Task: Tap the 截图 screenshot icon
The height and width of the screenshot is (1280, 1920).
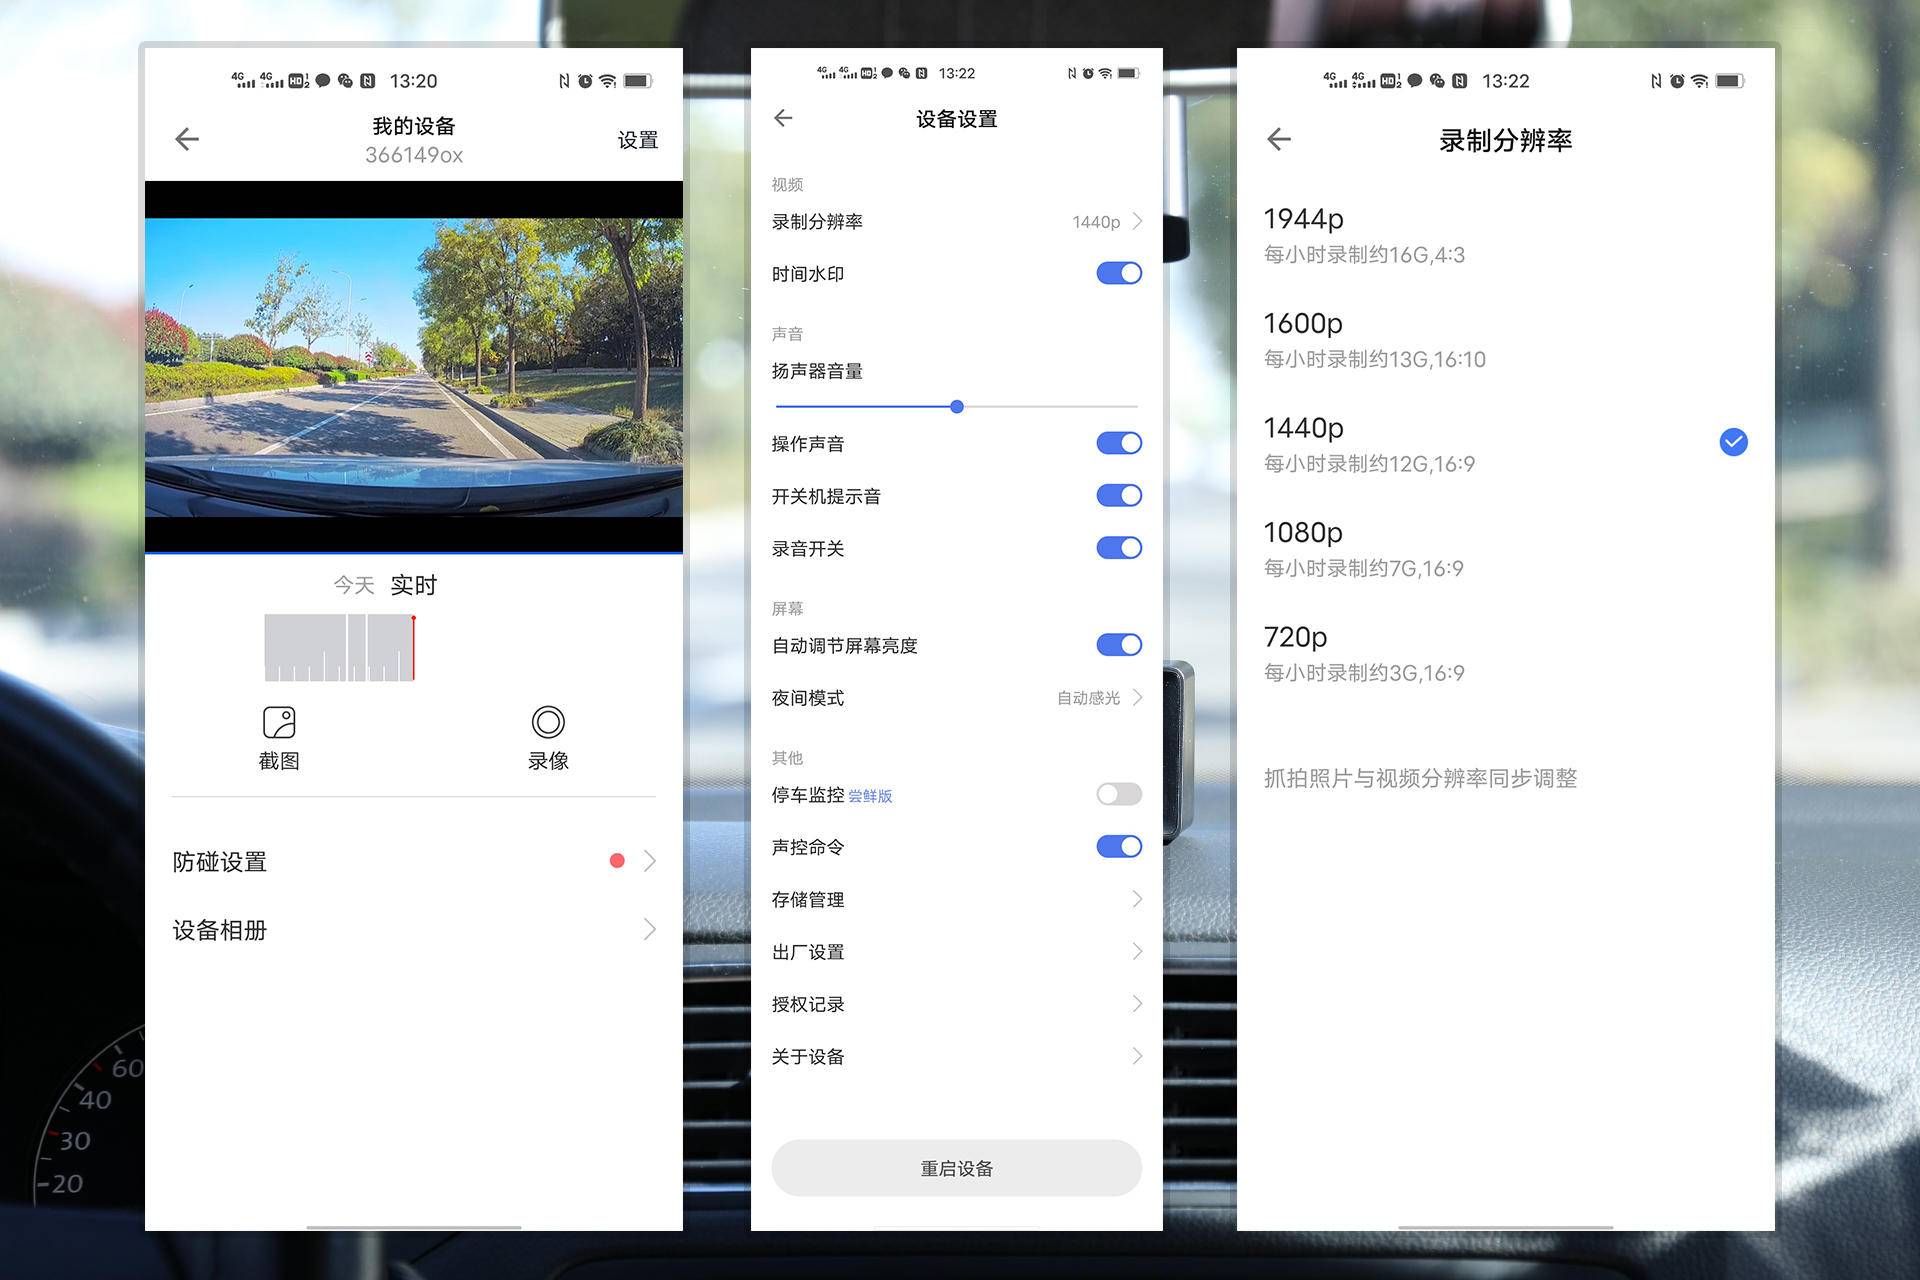Action: click(279, 723)
